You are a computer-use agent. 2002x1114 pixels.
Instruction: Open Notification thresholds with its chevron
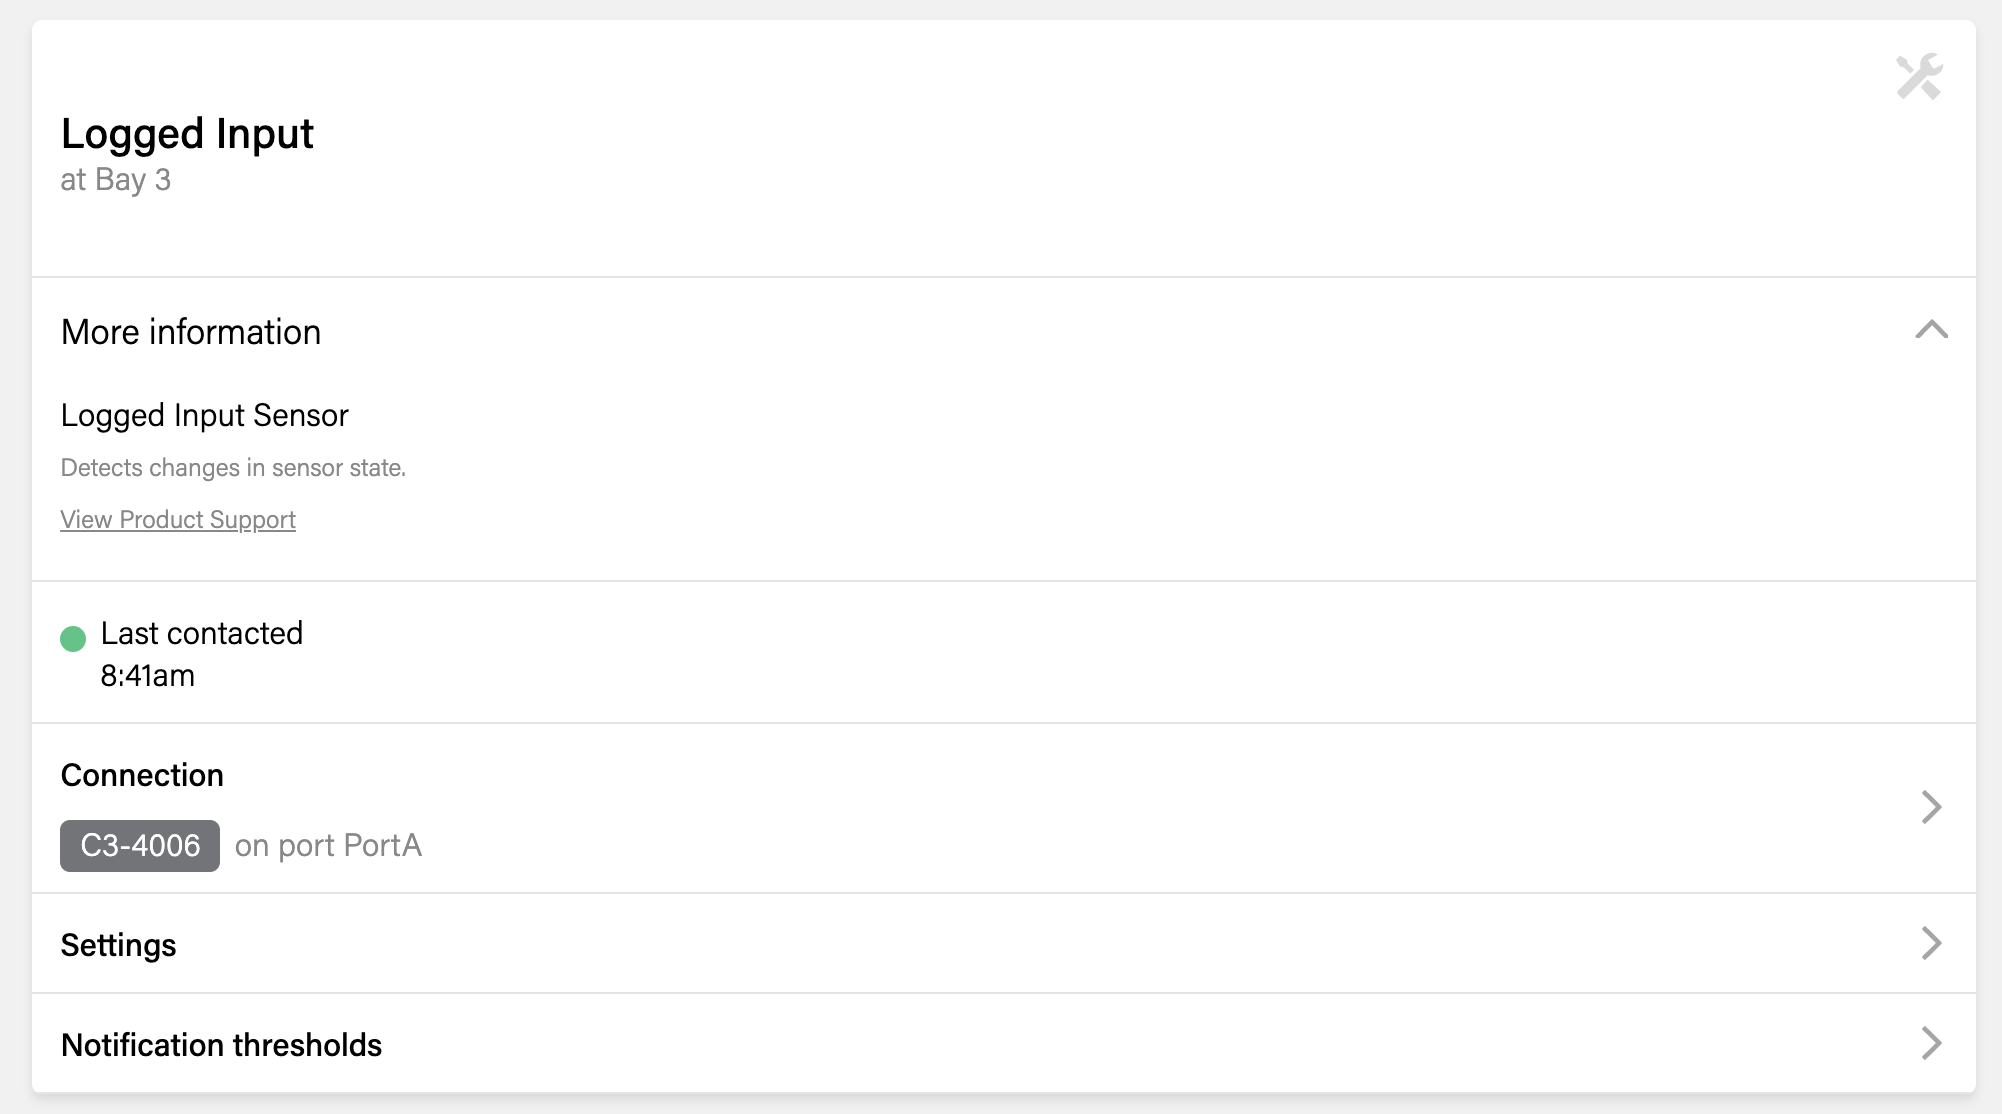click(1931, 1043)
